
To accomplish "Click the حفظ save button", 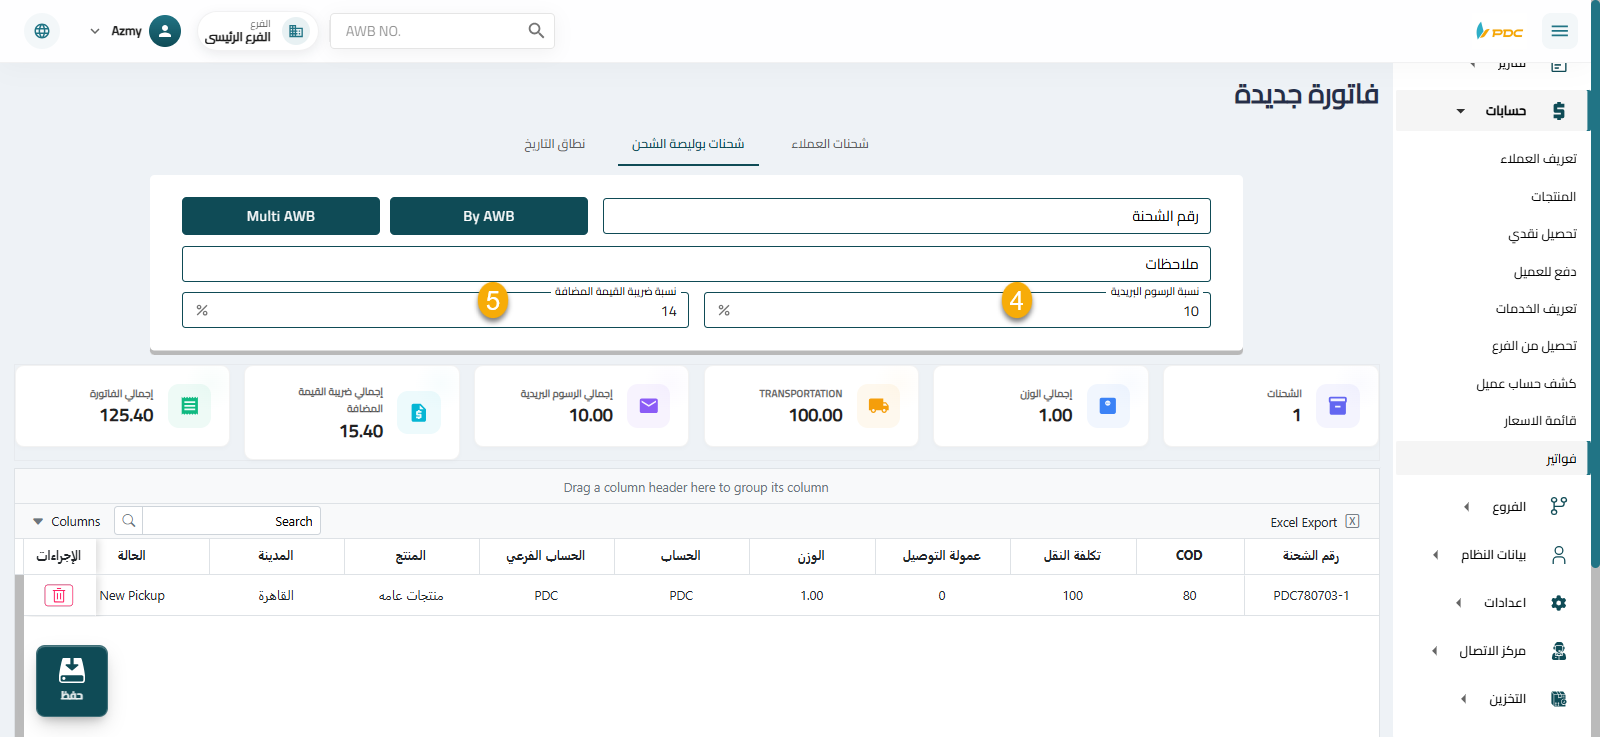I will point(72,681).
